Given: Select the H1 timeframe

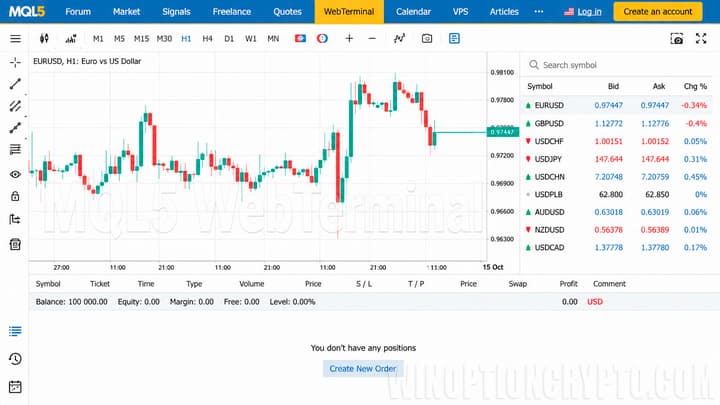Looking at the screenshot, I should pyautogui.click(x=186, y=39).
